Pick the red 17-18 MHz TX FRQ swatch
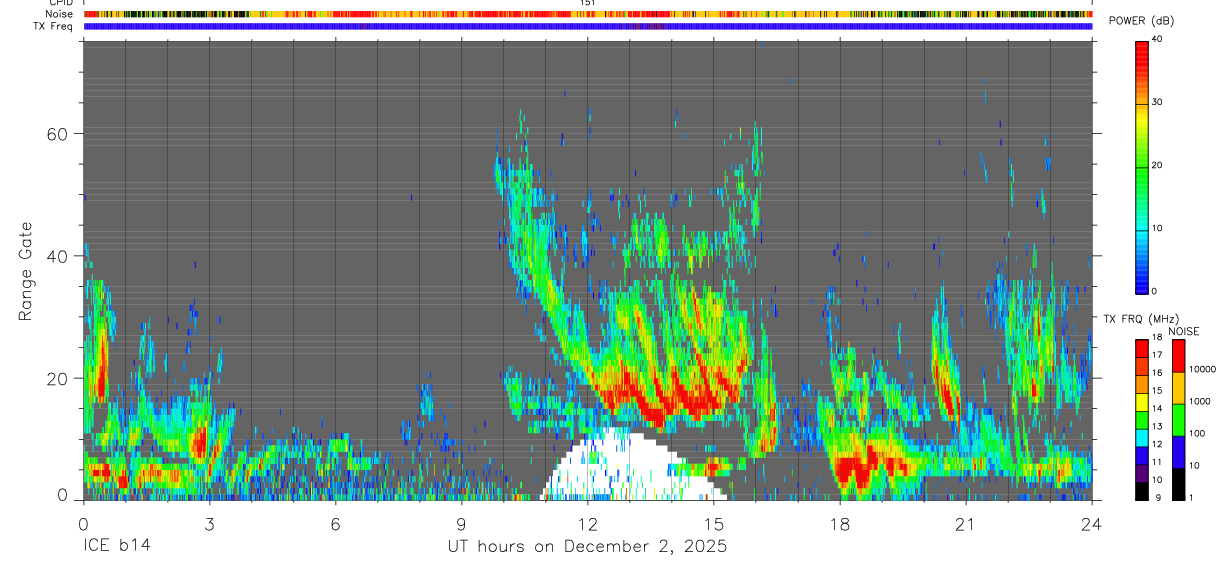 (1142, 347)
